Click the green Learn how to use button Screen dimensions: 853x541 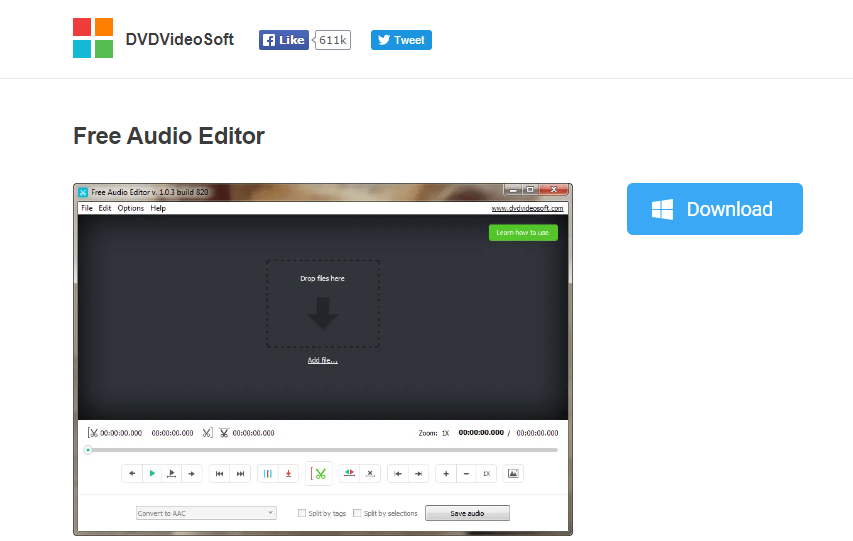(523, 232)
